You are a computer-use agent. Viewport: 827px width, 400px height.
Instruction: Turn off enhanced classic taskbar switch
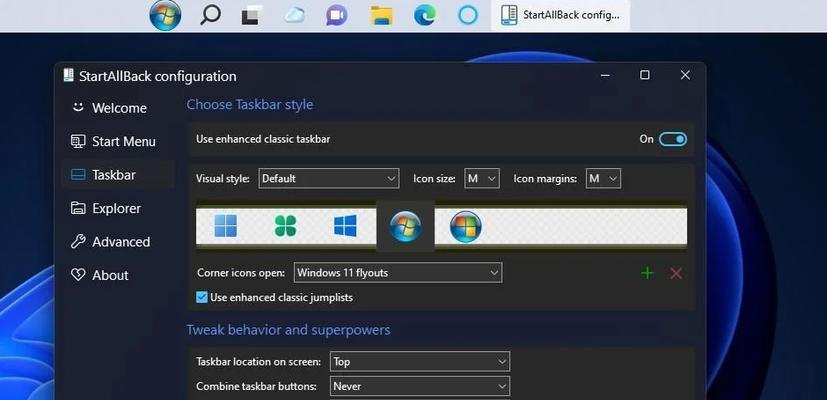coord(673,139)
